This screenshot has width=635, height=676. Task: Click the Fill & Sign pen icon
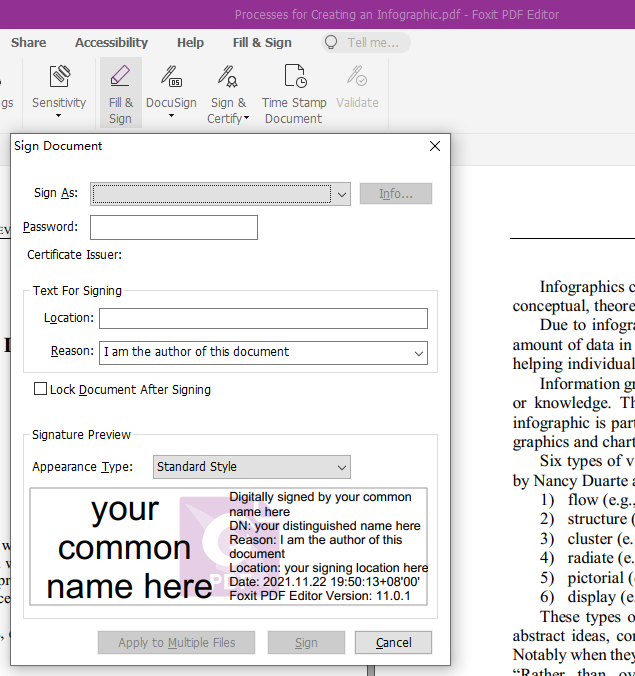(120, 77)
